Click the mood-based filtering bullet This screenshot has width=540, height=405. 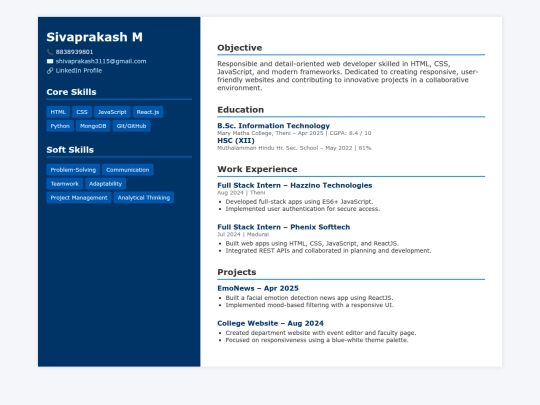[x=310, y=305]
